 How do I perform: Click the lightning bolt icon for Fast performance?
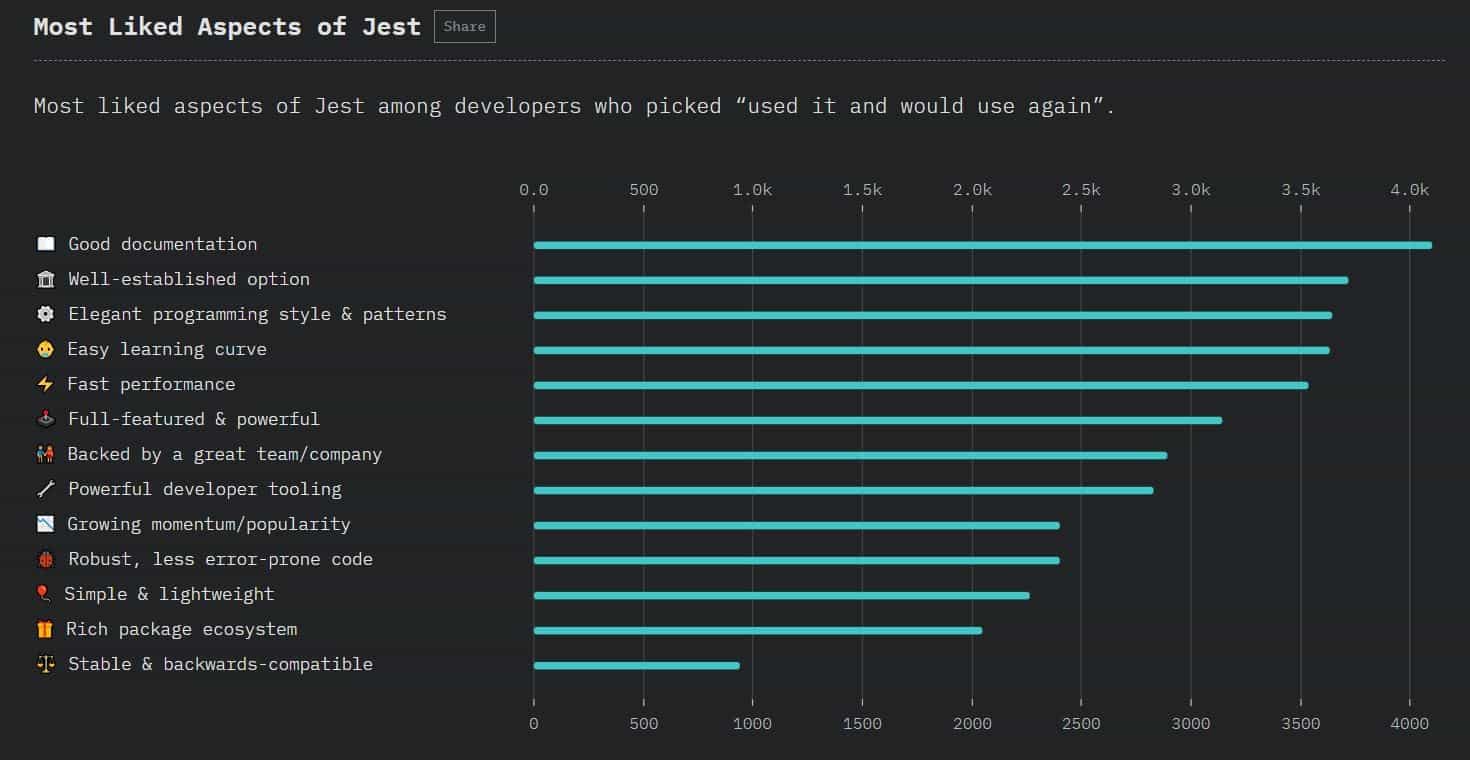pyautogui.click(x=45, y=384)
